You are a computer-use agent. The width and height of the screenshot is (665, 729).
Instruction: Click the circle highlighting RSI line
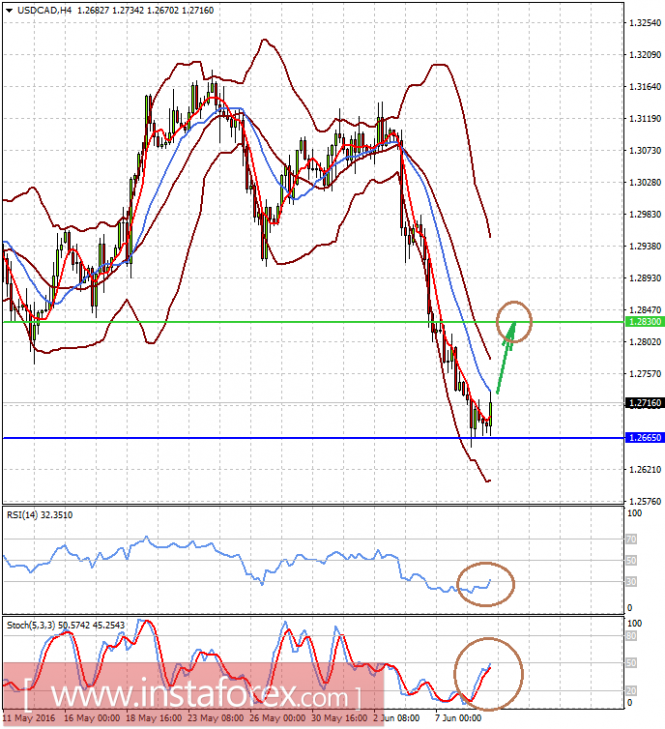[485, 584]
